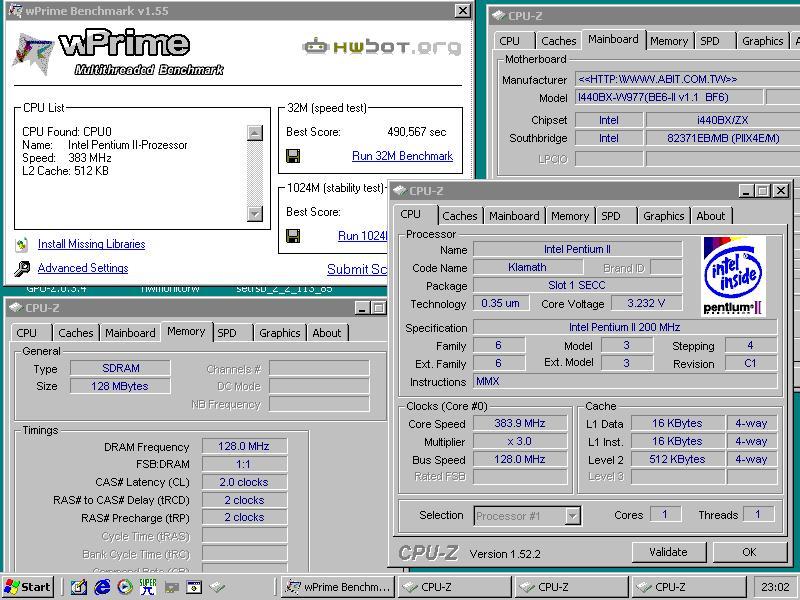Click the DRAM Frequency value 128.0 MHz
800x600 pixels.
[x=244, y=446]
